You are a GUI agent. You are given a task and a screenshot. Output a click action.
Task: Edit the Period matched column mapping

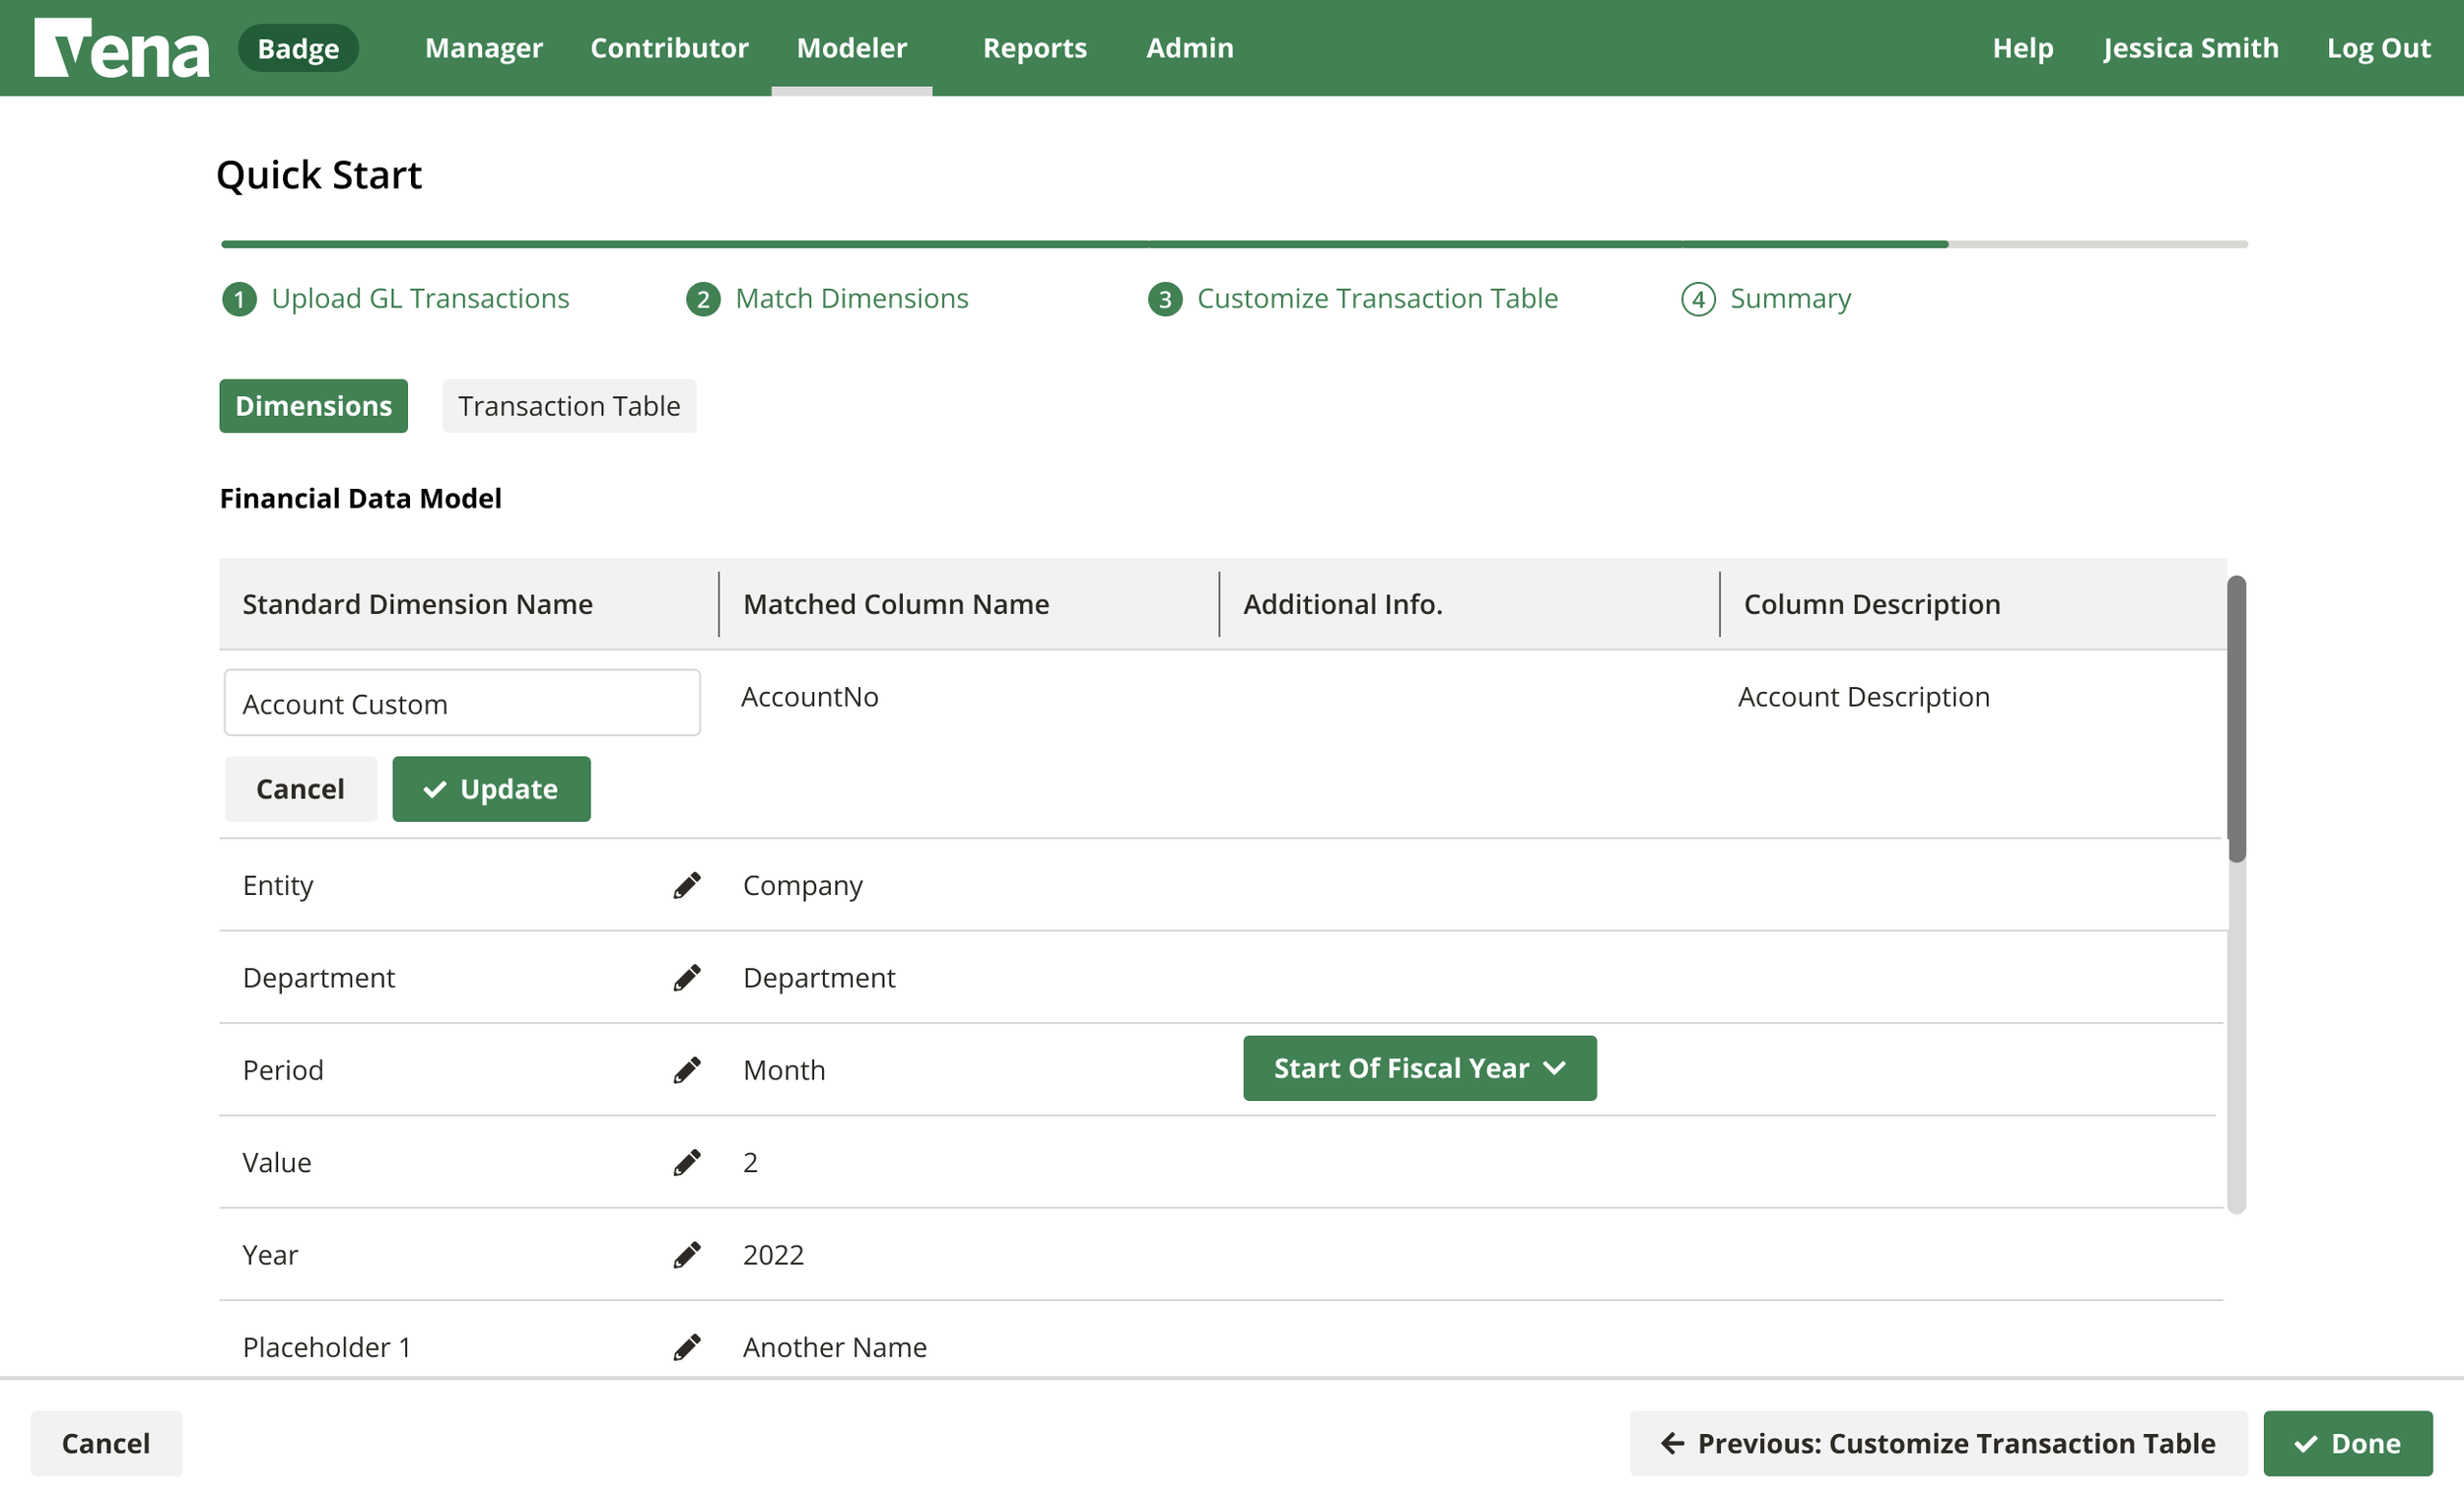[686, 1069]
